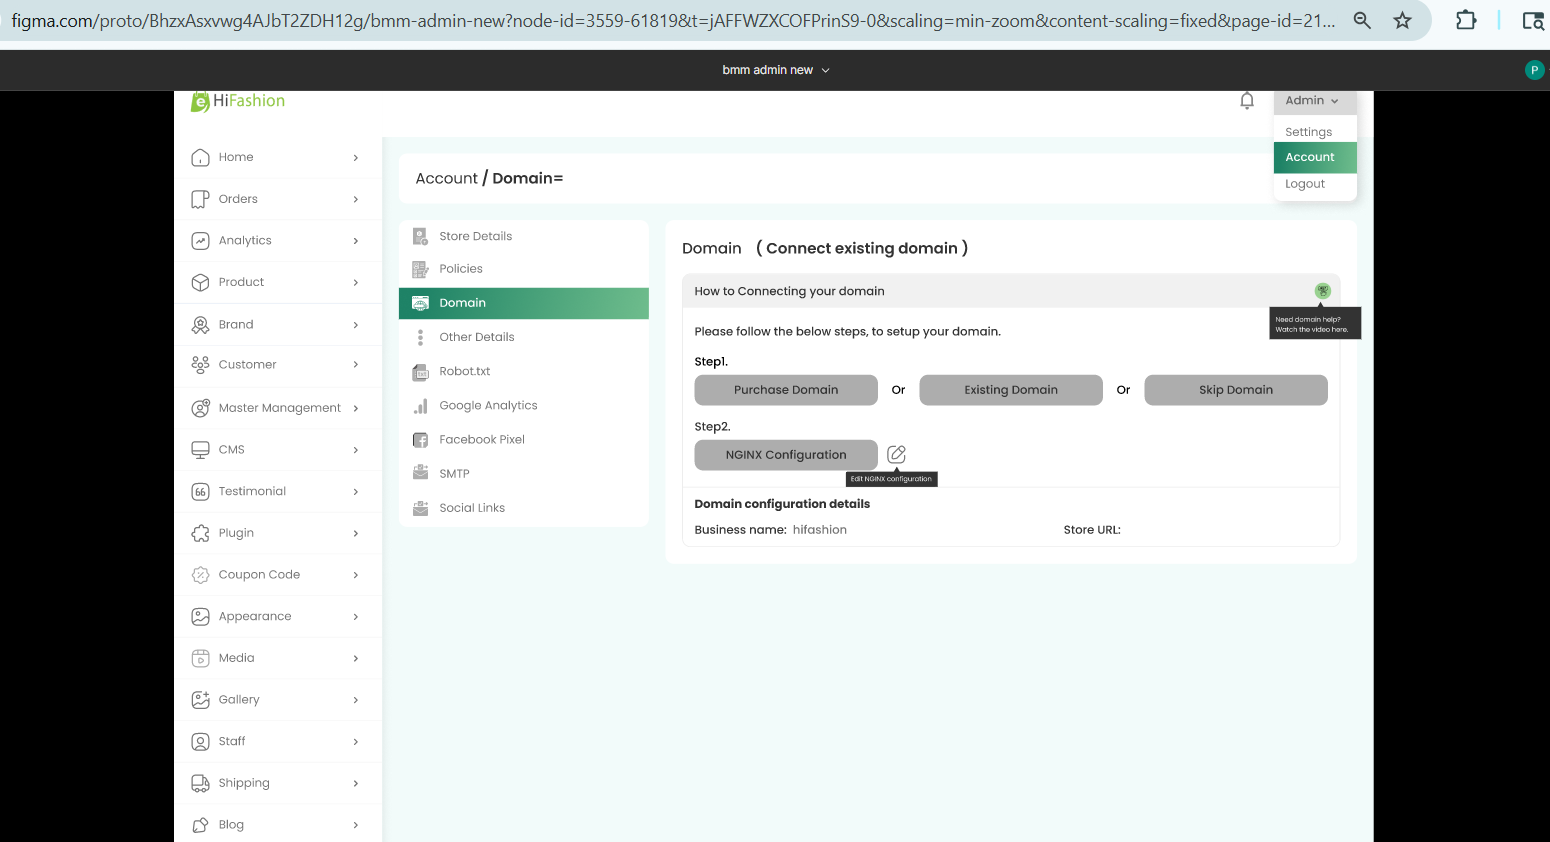This screenshot has width=1550, height=842.
Task: Bookmark this page with the star icon
Action: coord(1403,20)
